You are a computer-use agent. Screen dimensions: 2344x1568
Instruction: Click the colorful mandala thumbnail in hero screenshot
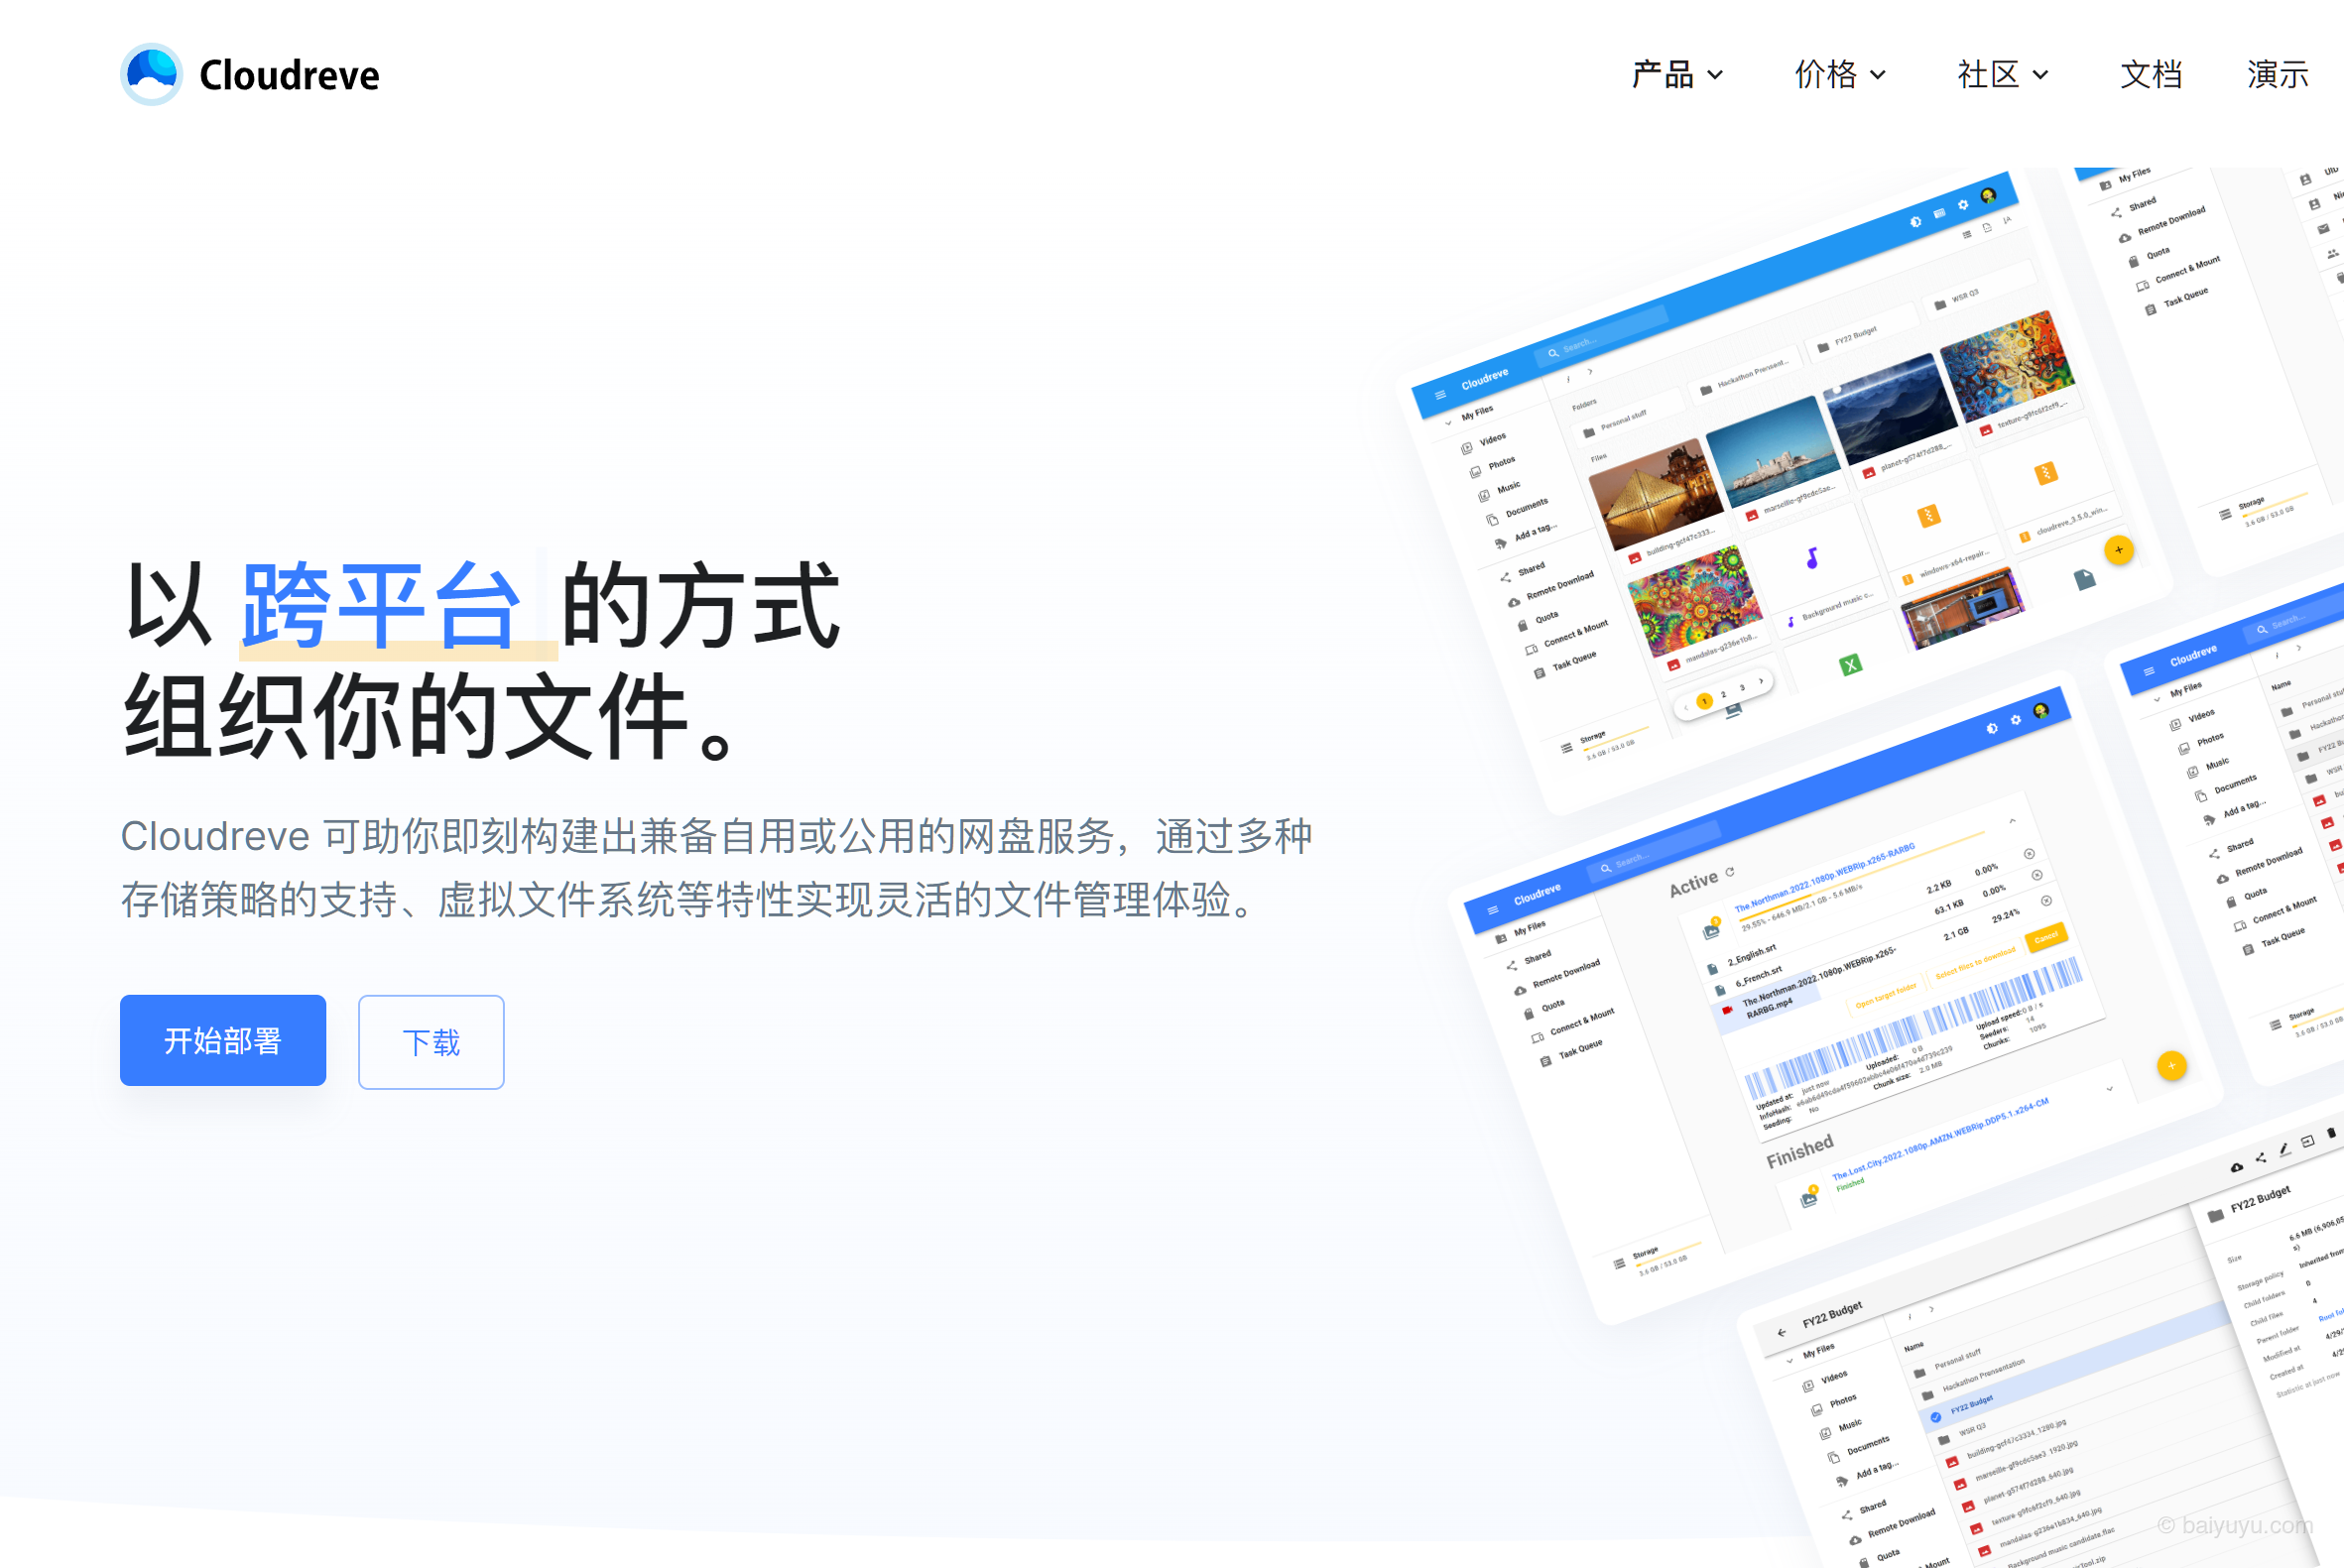tap(1694, 603)
